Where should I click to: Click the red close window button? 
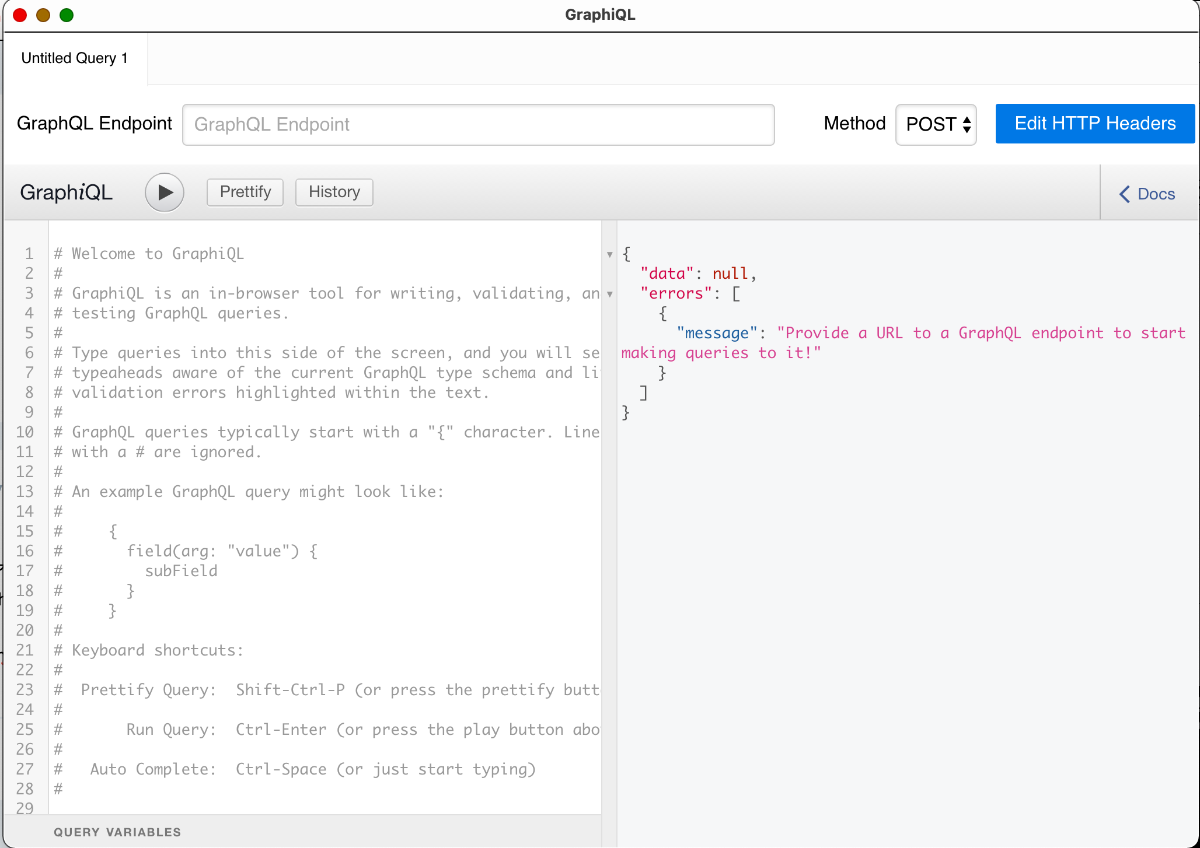pyautogui.click(x=19, y=15)
